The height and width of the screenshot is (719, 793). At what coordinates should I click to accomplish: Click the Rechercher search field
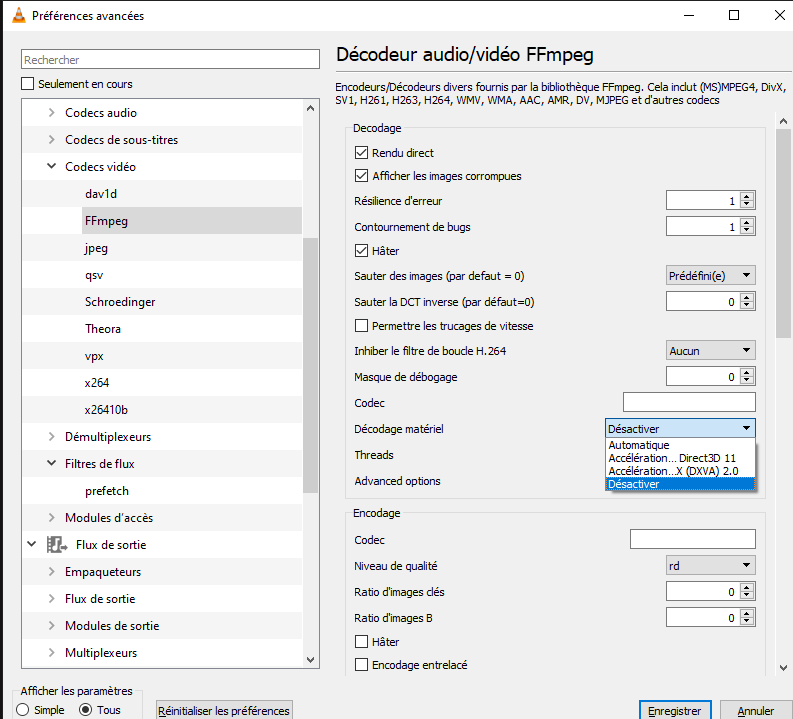(x=170, y=60)
